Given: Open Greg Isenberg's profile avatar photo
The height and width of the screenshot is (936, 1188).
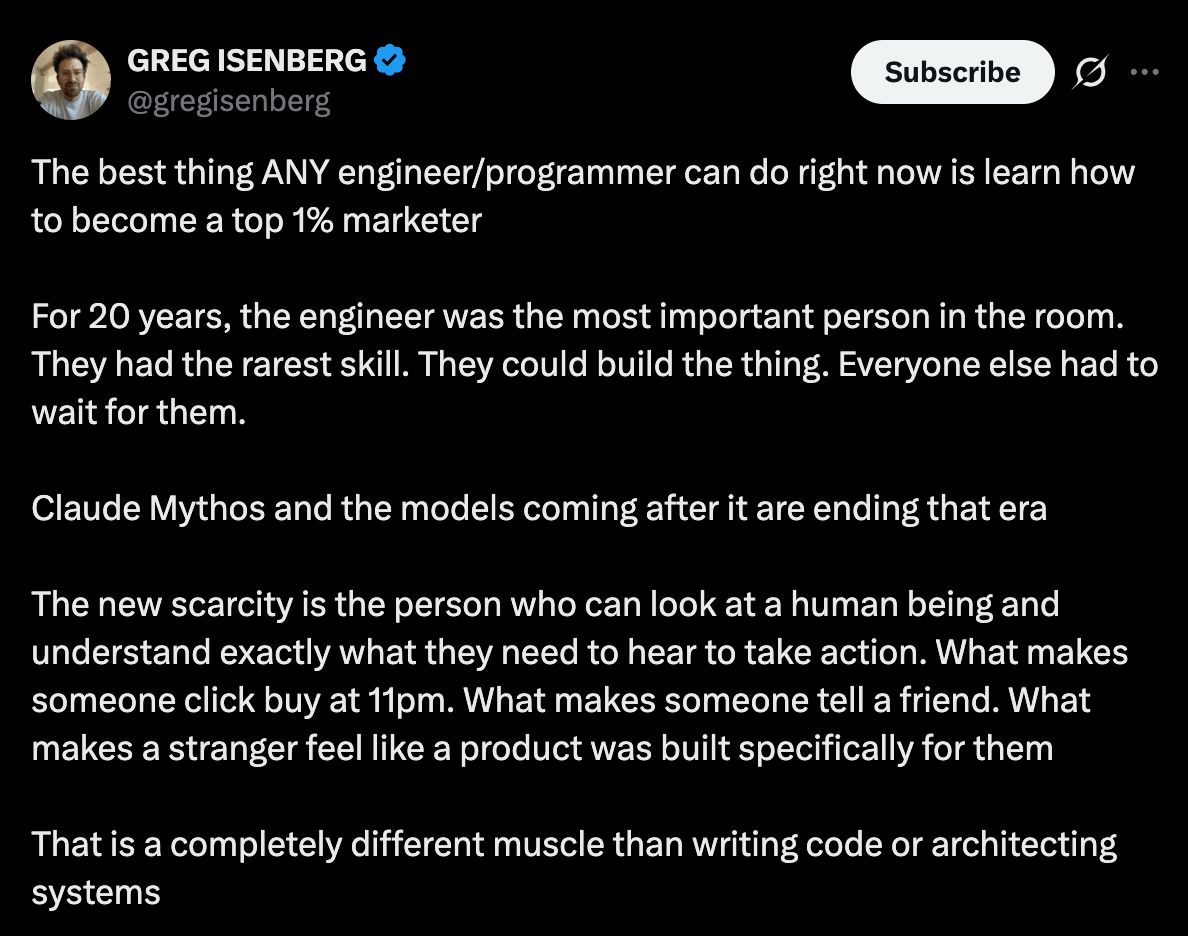Looking at the screenshot, I should click(x=70, y=80).
